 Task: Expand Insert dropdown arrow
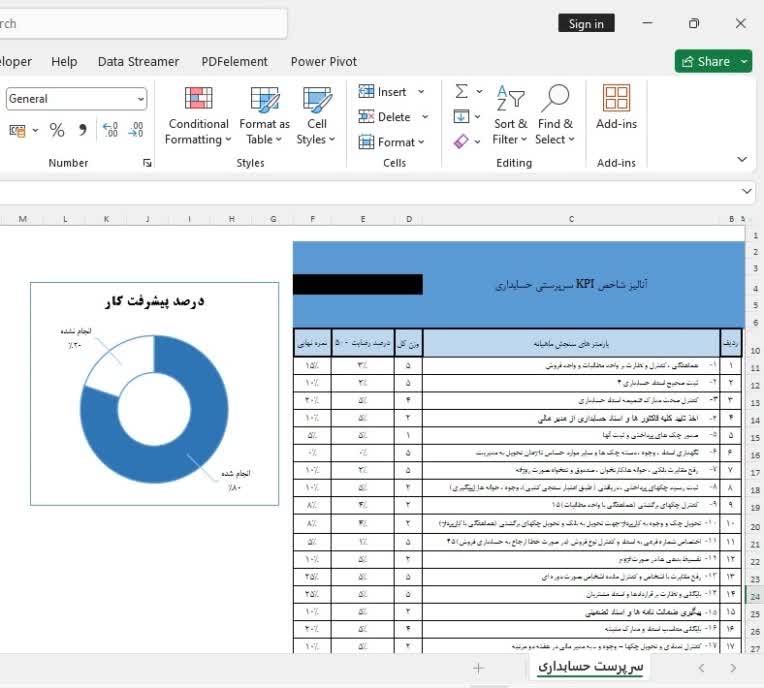pos(421,92)
